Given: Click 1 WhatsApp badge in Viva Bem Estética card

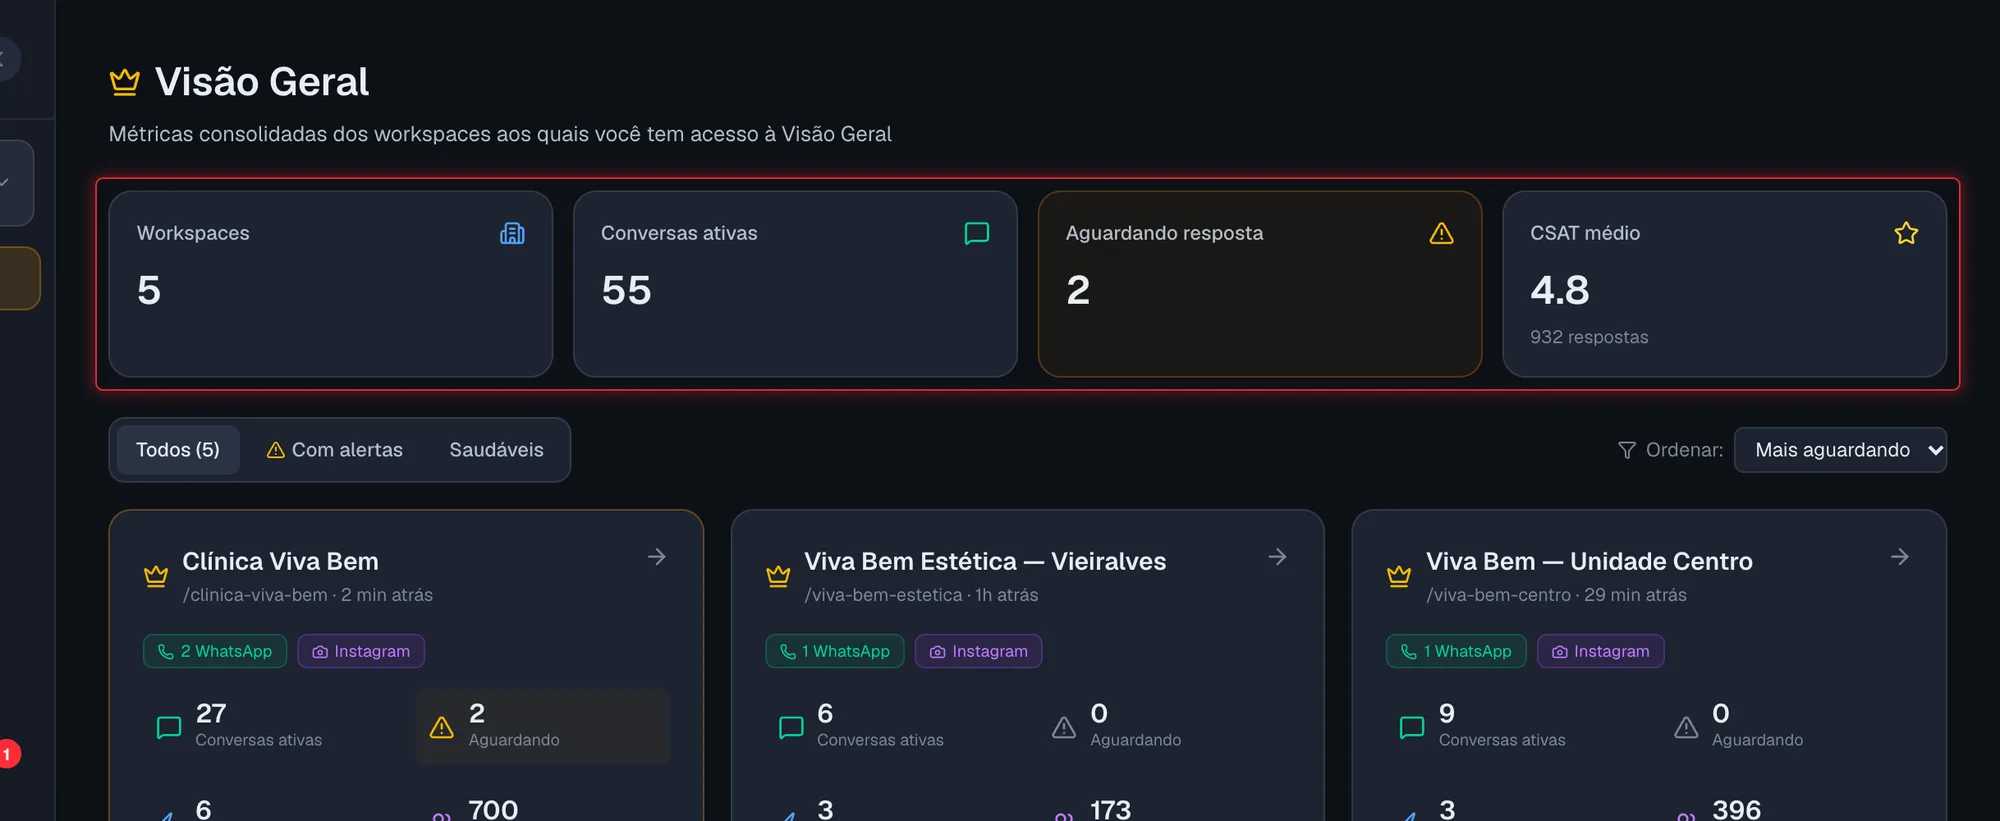Looking at the screenshot, I should click(x=835, y=651).
